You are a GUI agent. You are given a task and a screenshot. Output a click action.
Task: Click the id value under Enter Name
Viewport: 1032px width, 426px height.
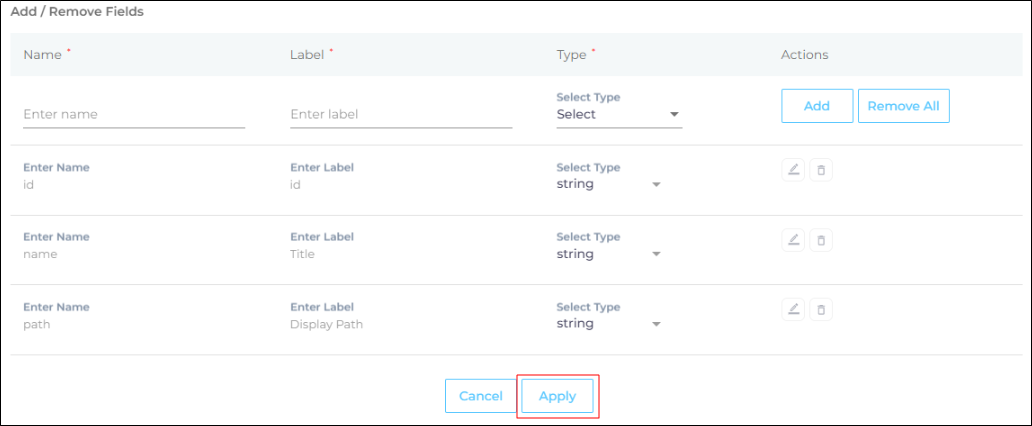coord(29,184)
